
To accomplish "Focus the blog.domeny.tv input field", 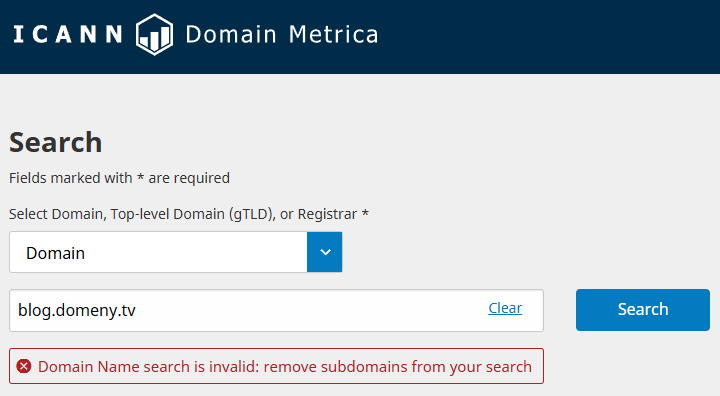I will (x=276, y=311).
